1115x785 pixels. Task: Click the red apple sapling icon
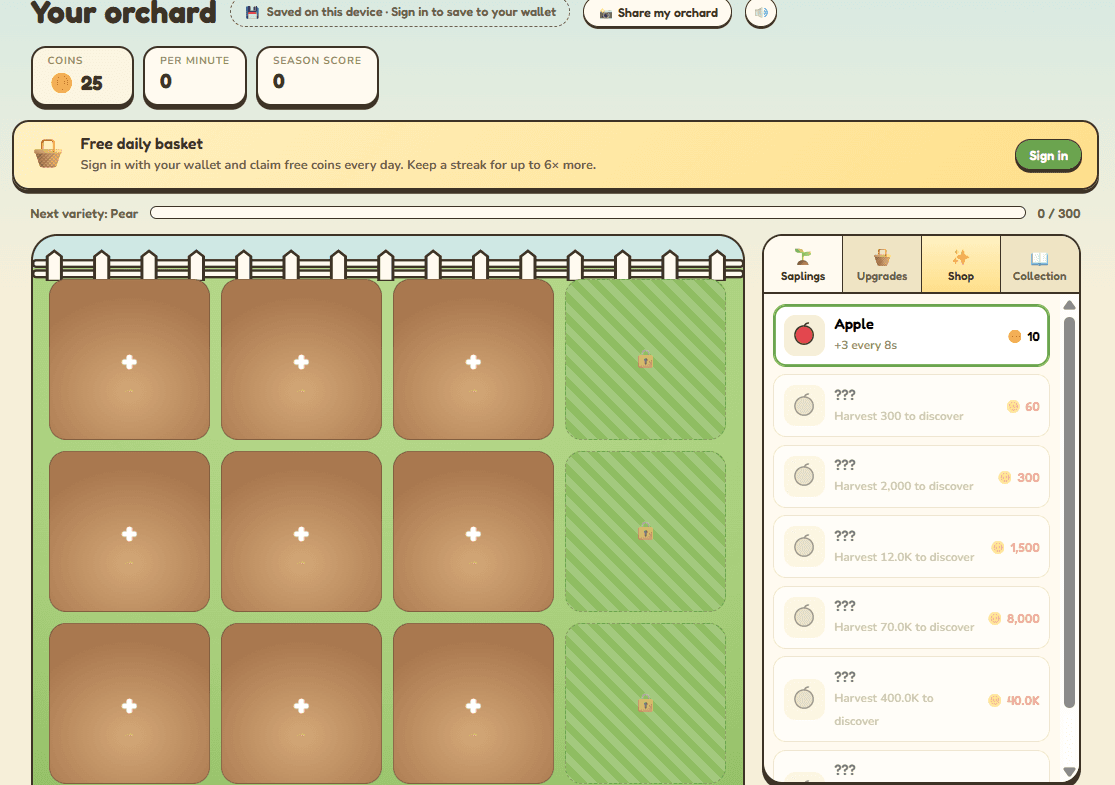pyautogui.click(x=804, y=335)
